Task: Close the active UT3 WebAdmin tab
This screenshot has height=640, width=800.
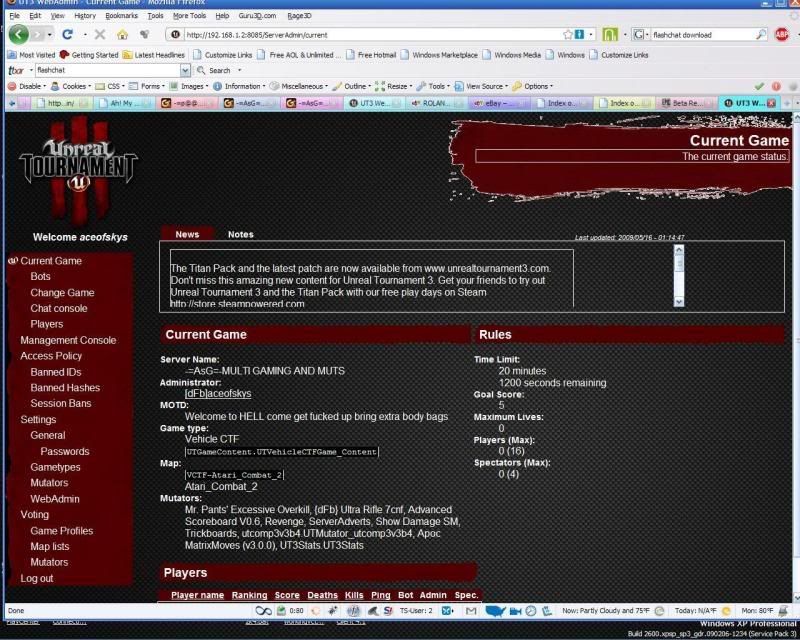Action: [771, 103]
